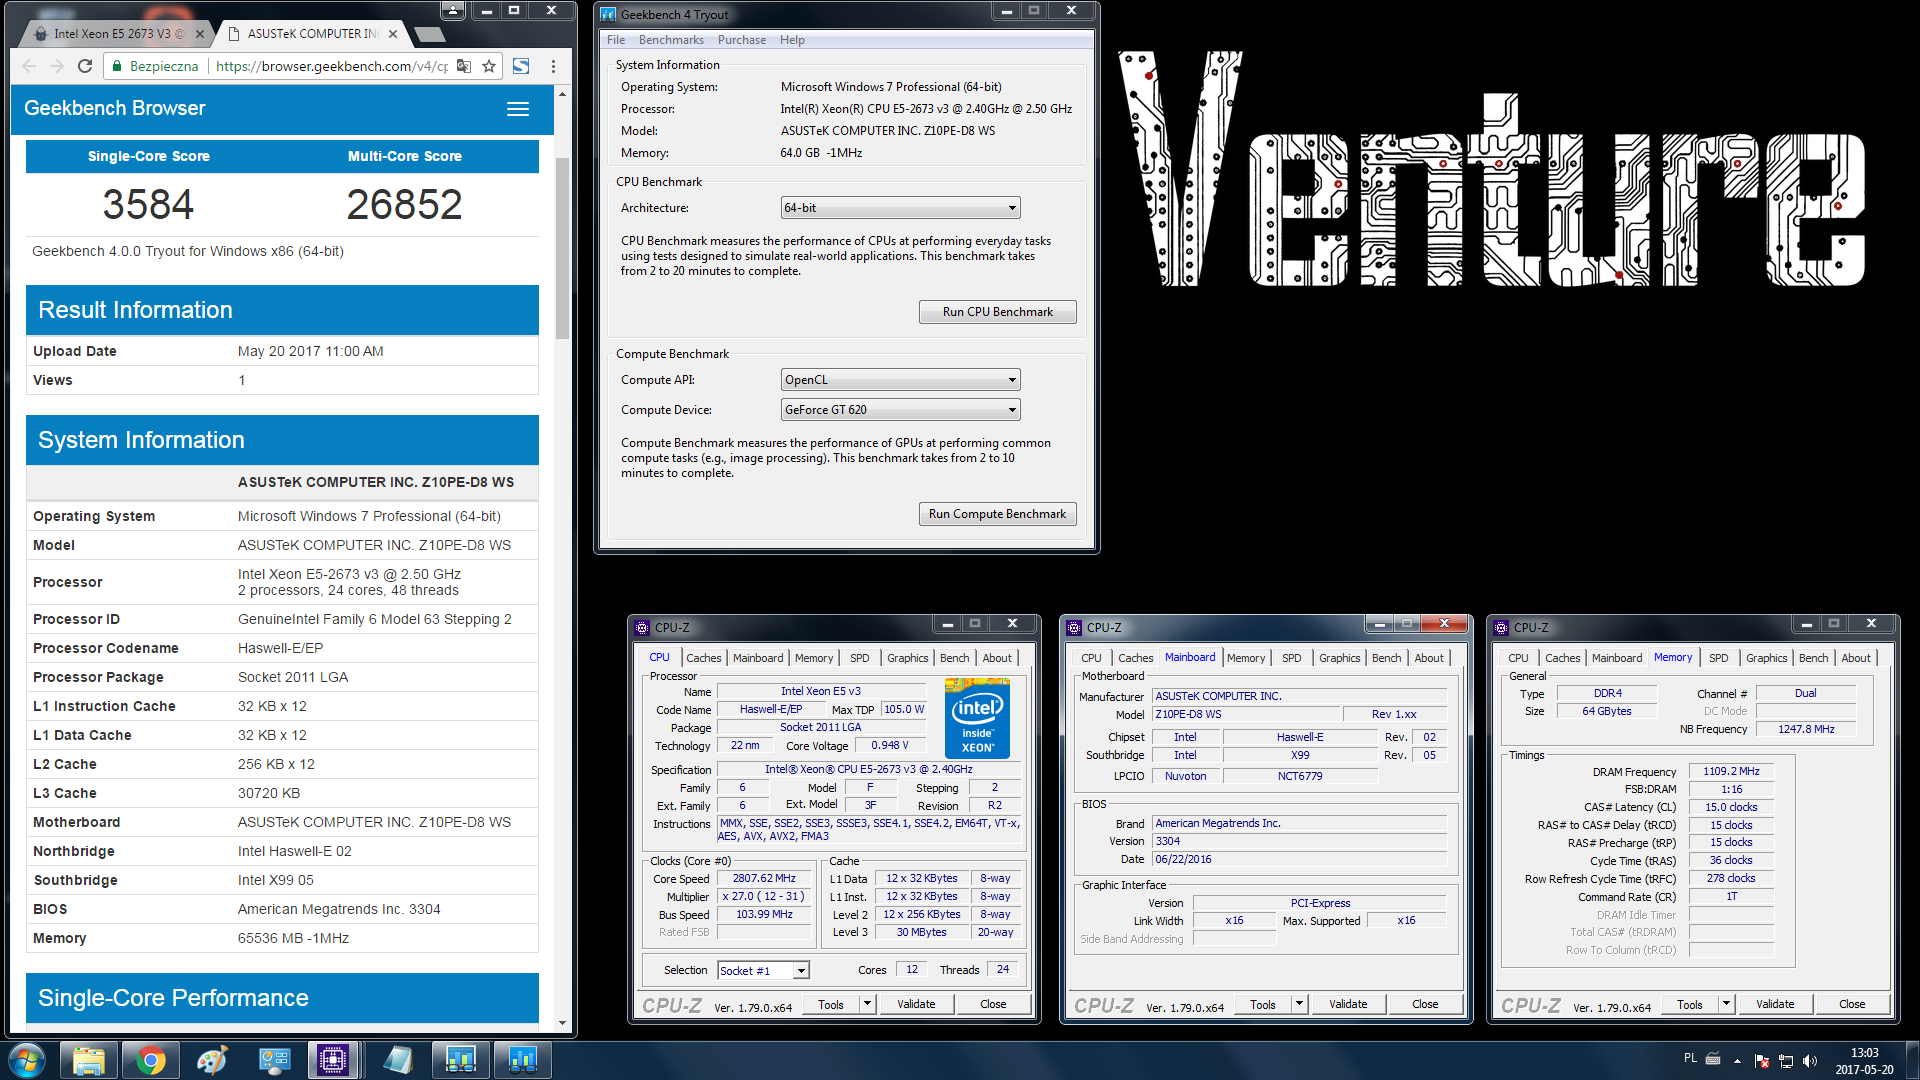Click Close in CPU-Z Mainboard window
Viewport: 1920px width, 1080px height.
click(x=1425, y=1004)
